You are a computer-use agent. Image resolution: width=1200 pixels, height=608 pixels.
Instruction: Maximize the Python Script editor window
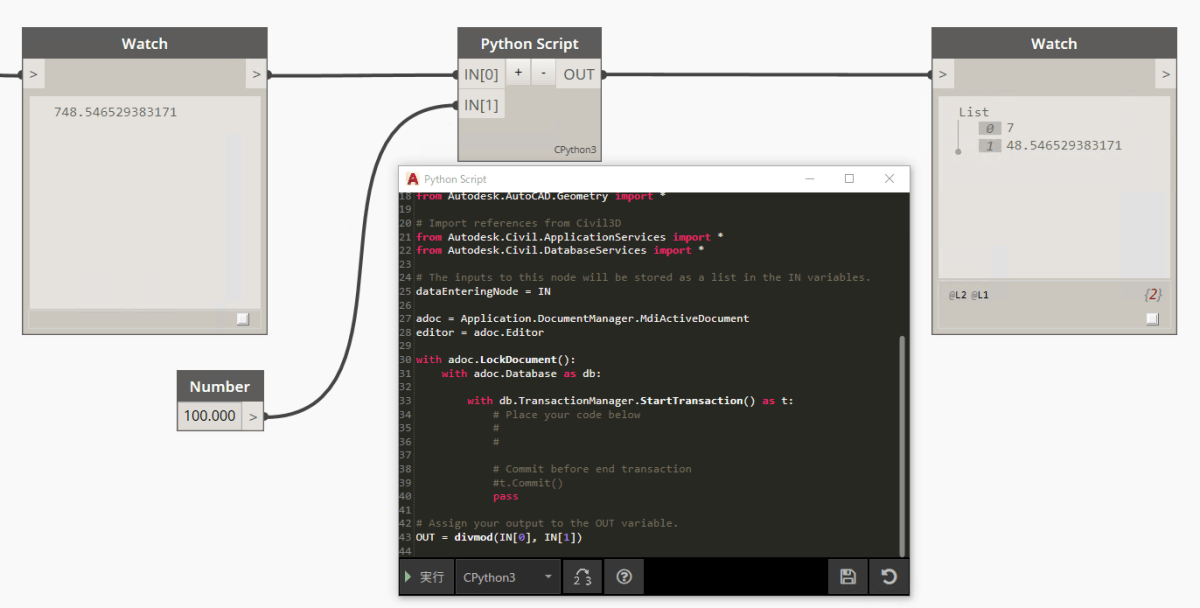click(x=849, y=179)
